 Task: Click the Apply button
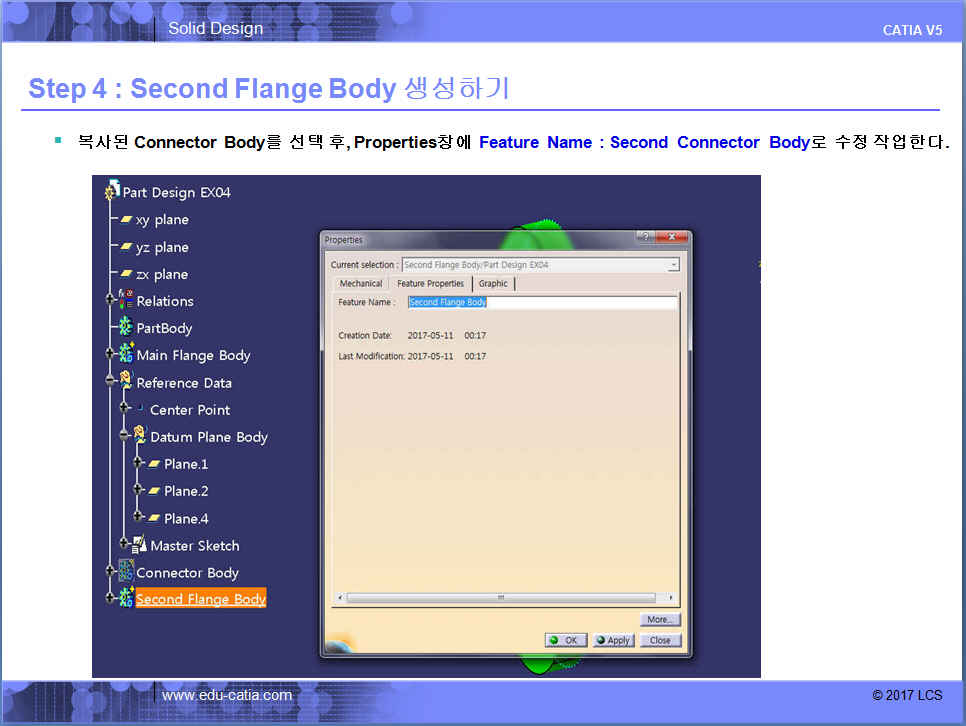click(612, 640)
